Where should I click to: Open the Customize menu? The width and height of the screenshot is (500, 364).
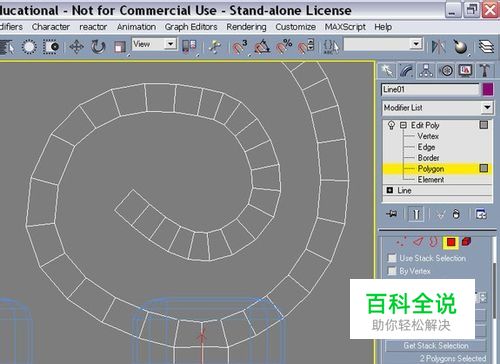coord(296,27)
